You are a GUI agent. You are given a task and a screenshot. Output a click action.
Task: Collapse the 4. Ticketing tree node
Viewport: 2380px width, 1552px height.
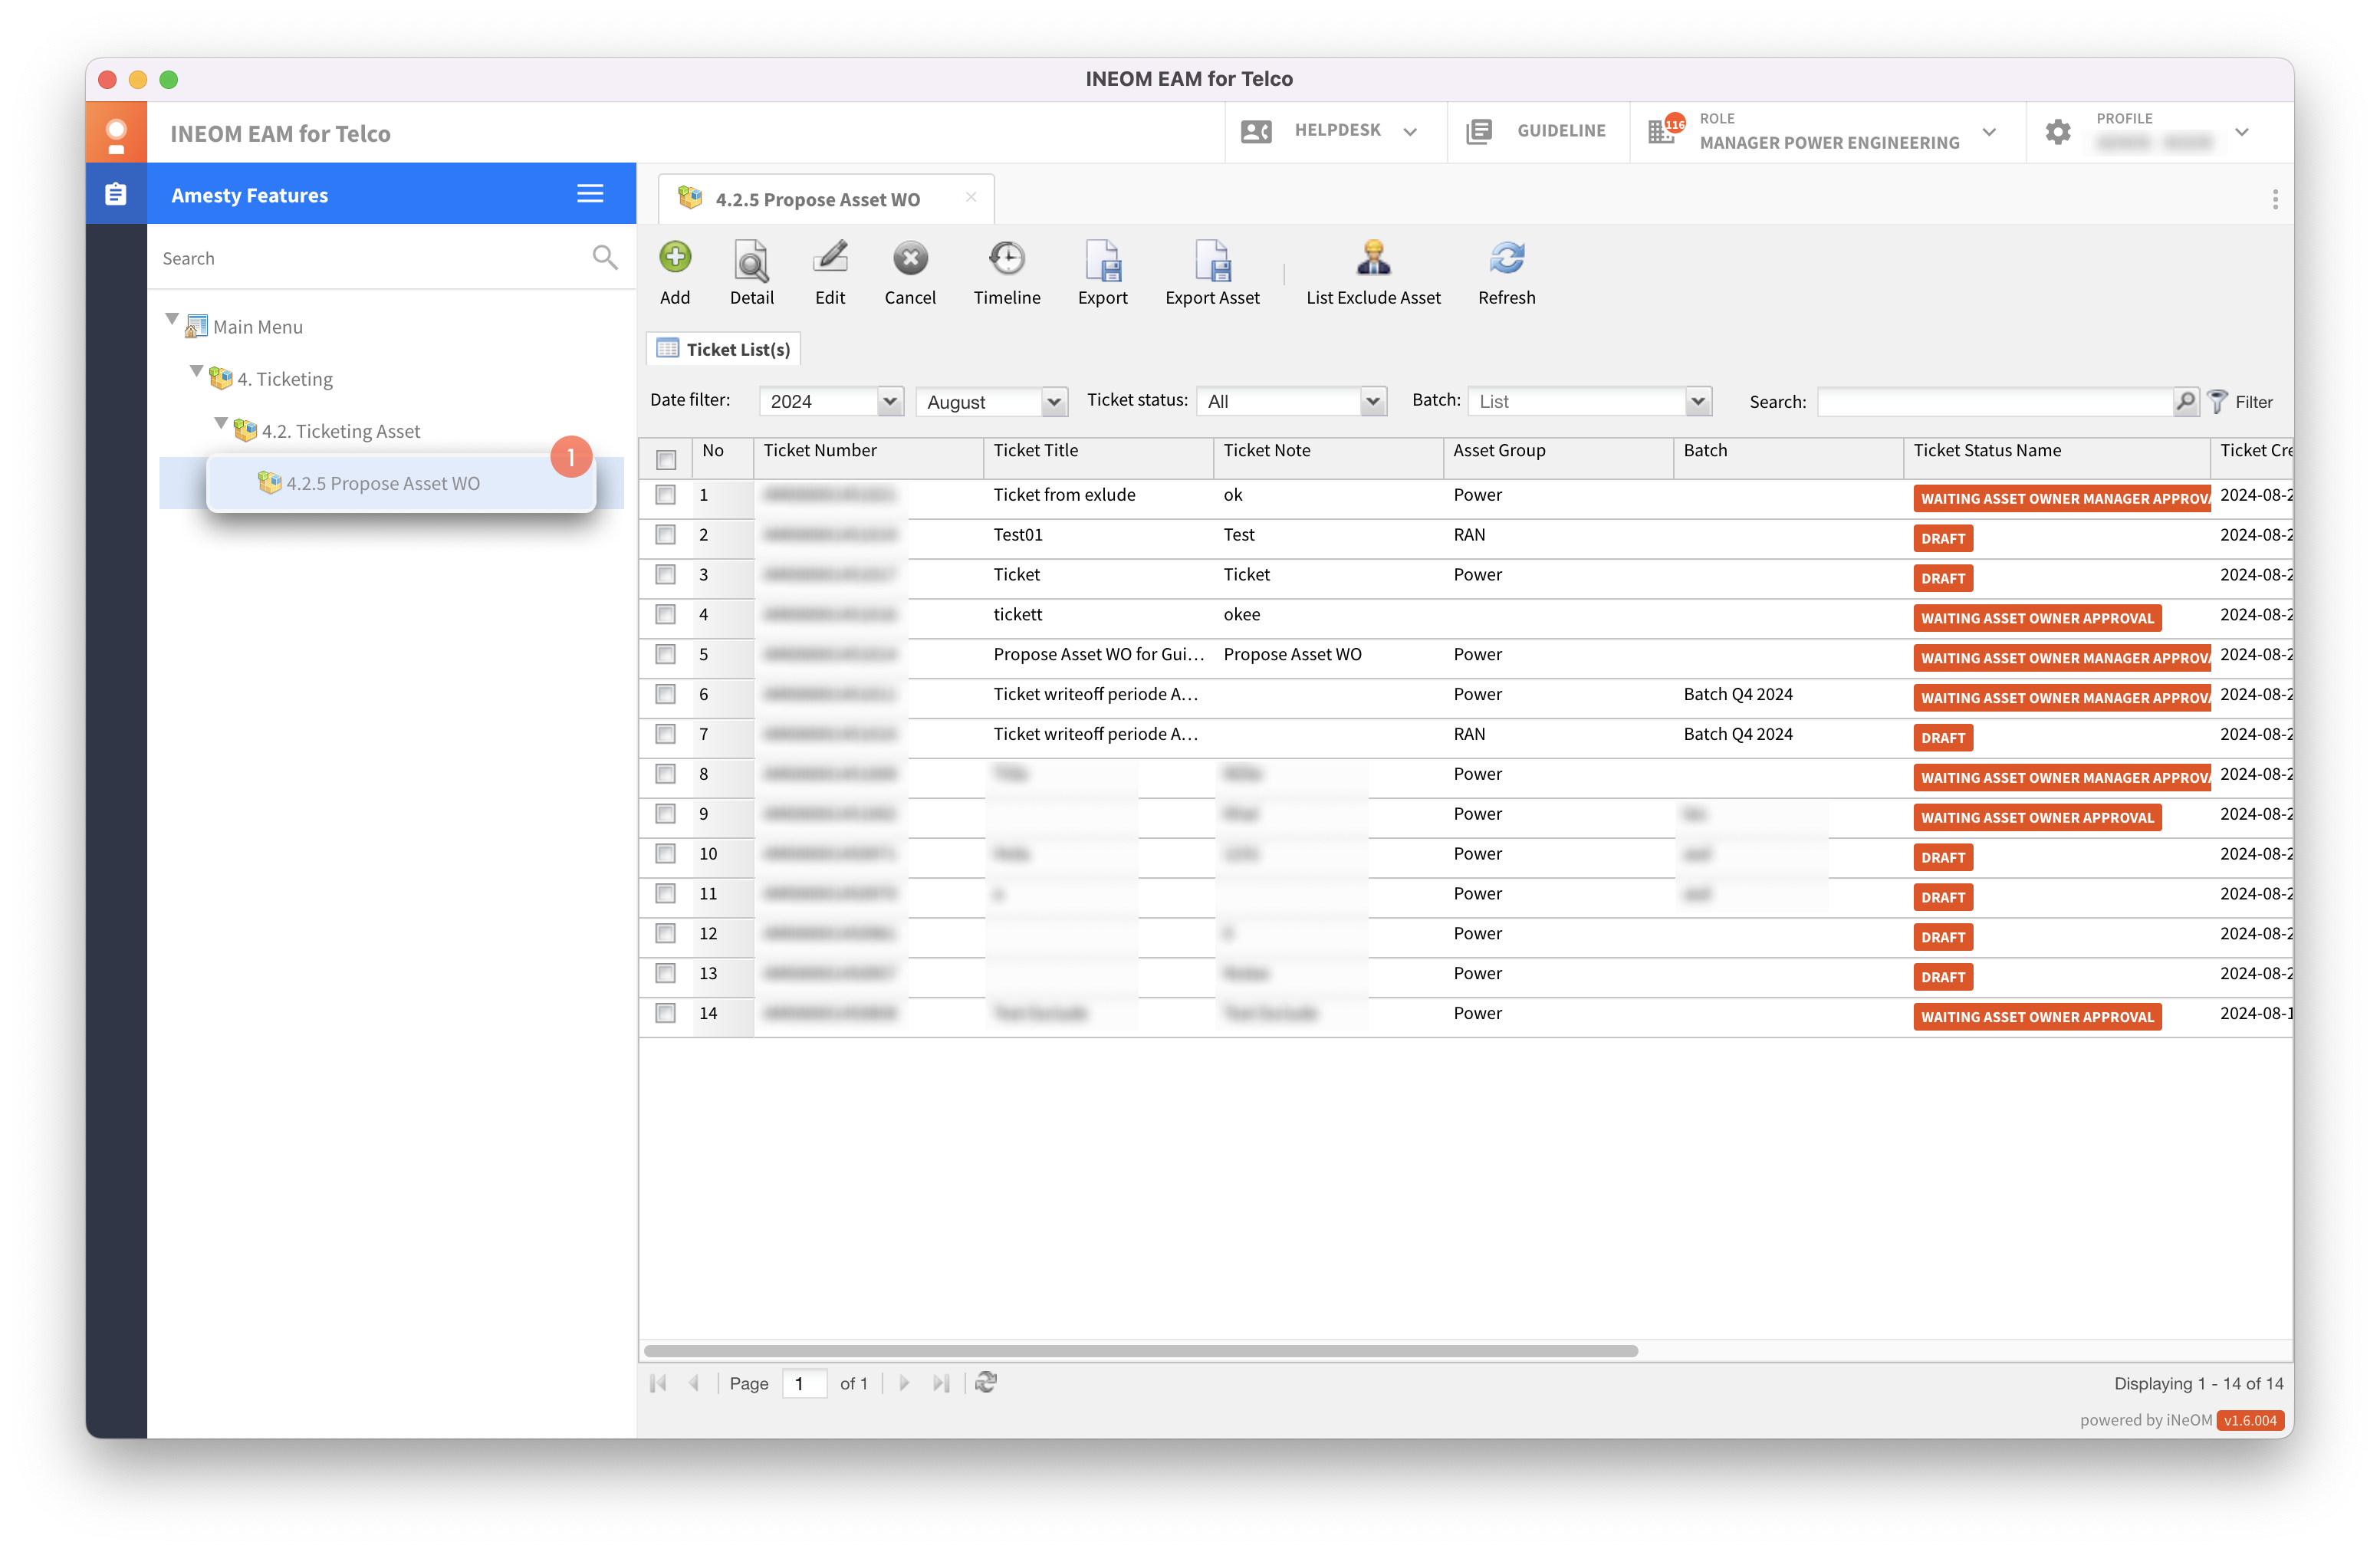click(197, 372)
